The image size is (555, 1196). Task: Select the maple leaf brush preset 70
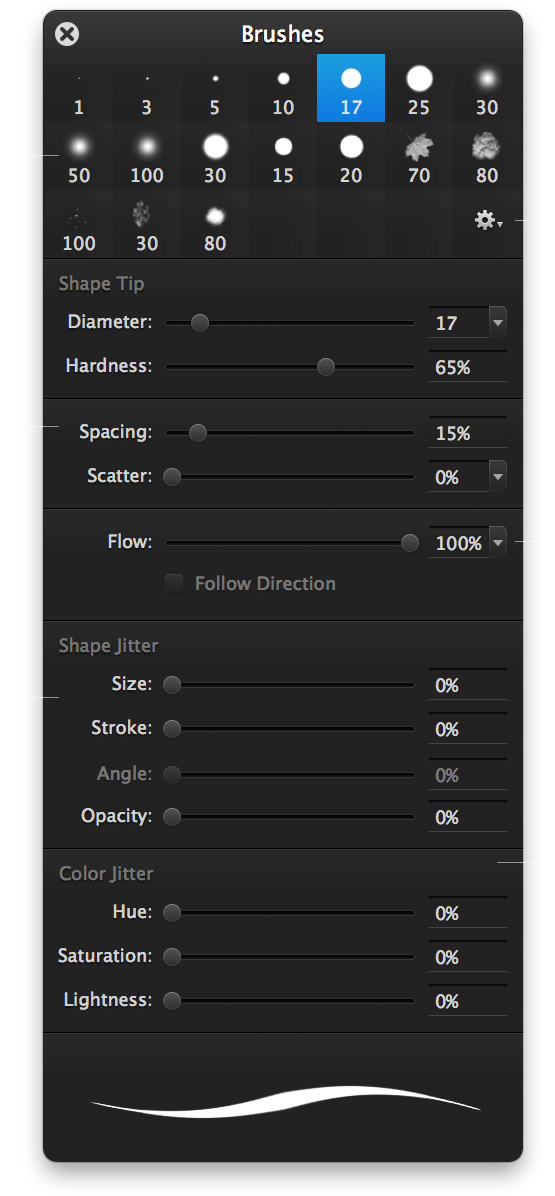click(419, 156)
